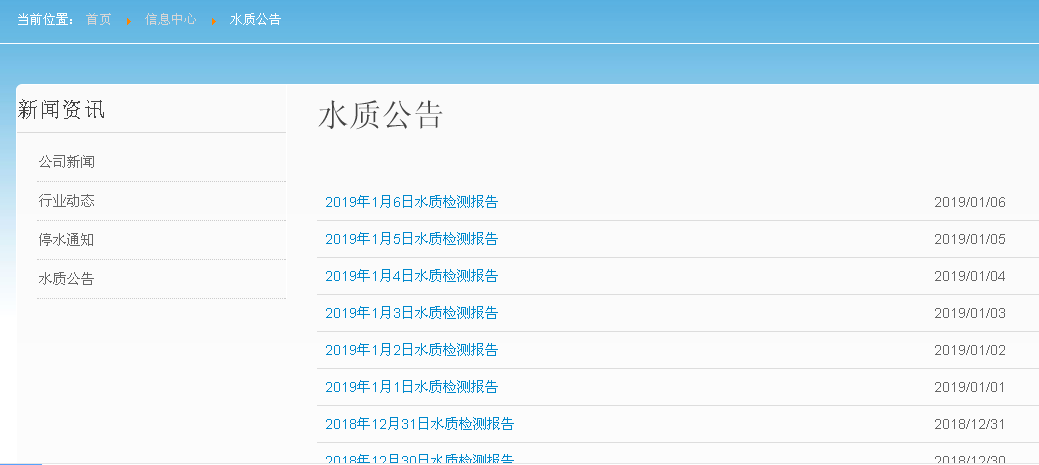Open 2019年1月3日水质检测报告

pyautogui.click(x=411, y=313)
